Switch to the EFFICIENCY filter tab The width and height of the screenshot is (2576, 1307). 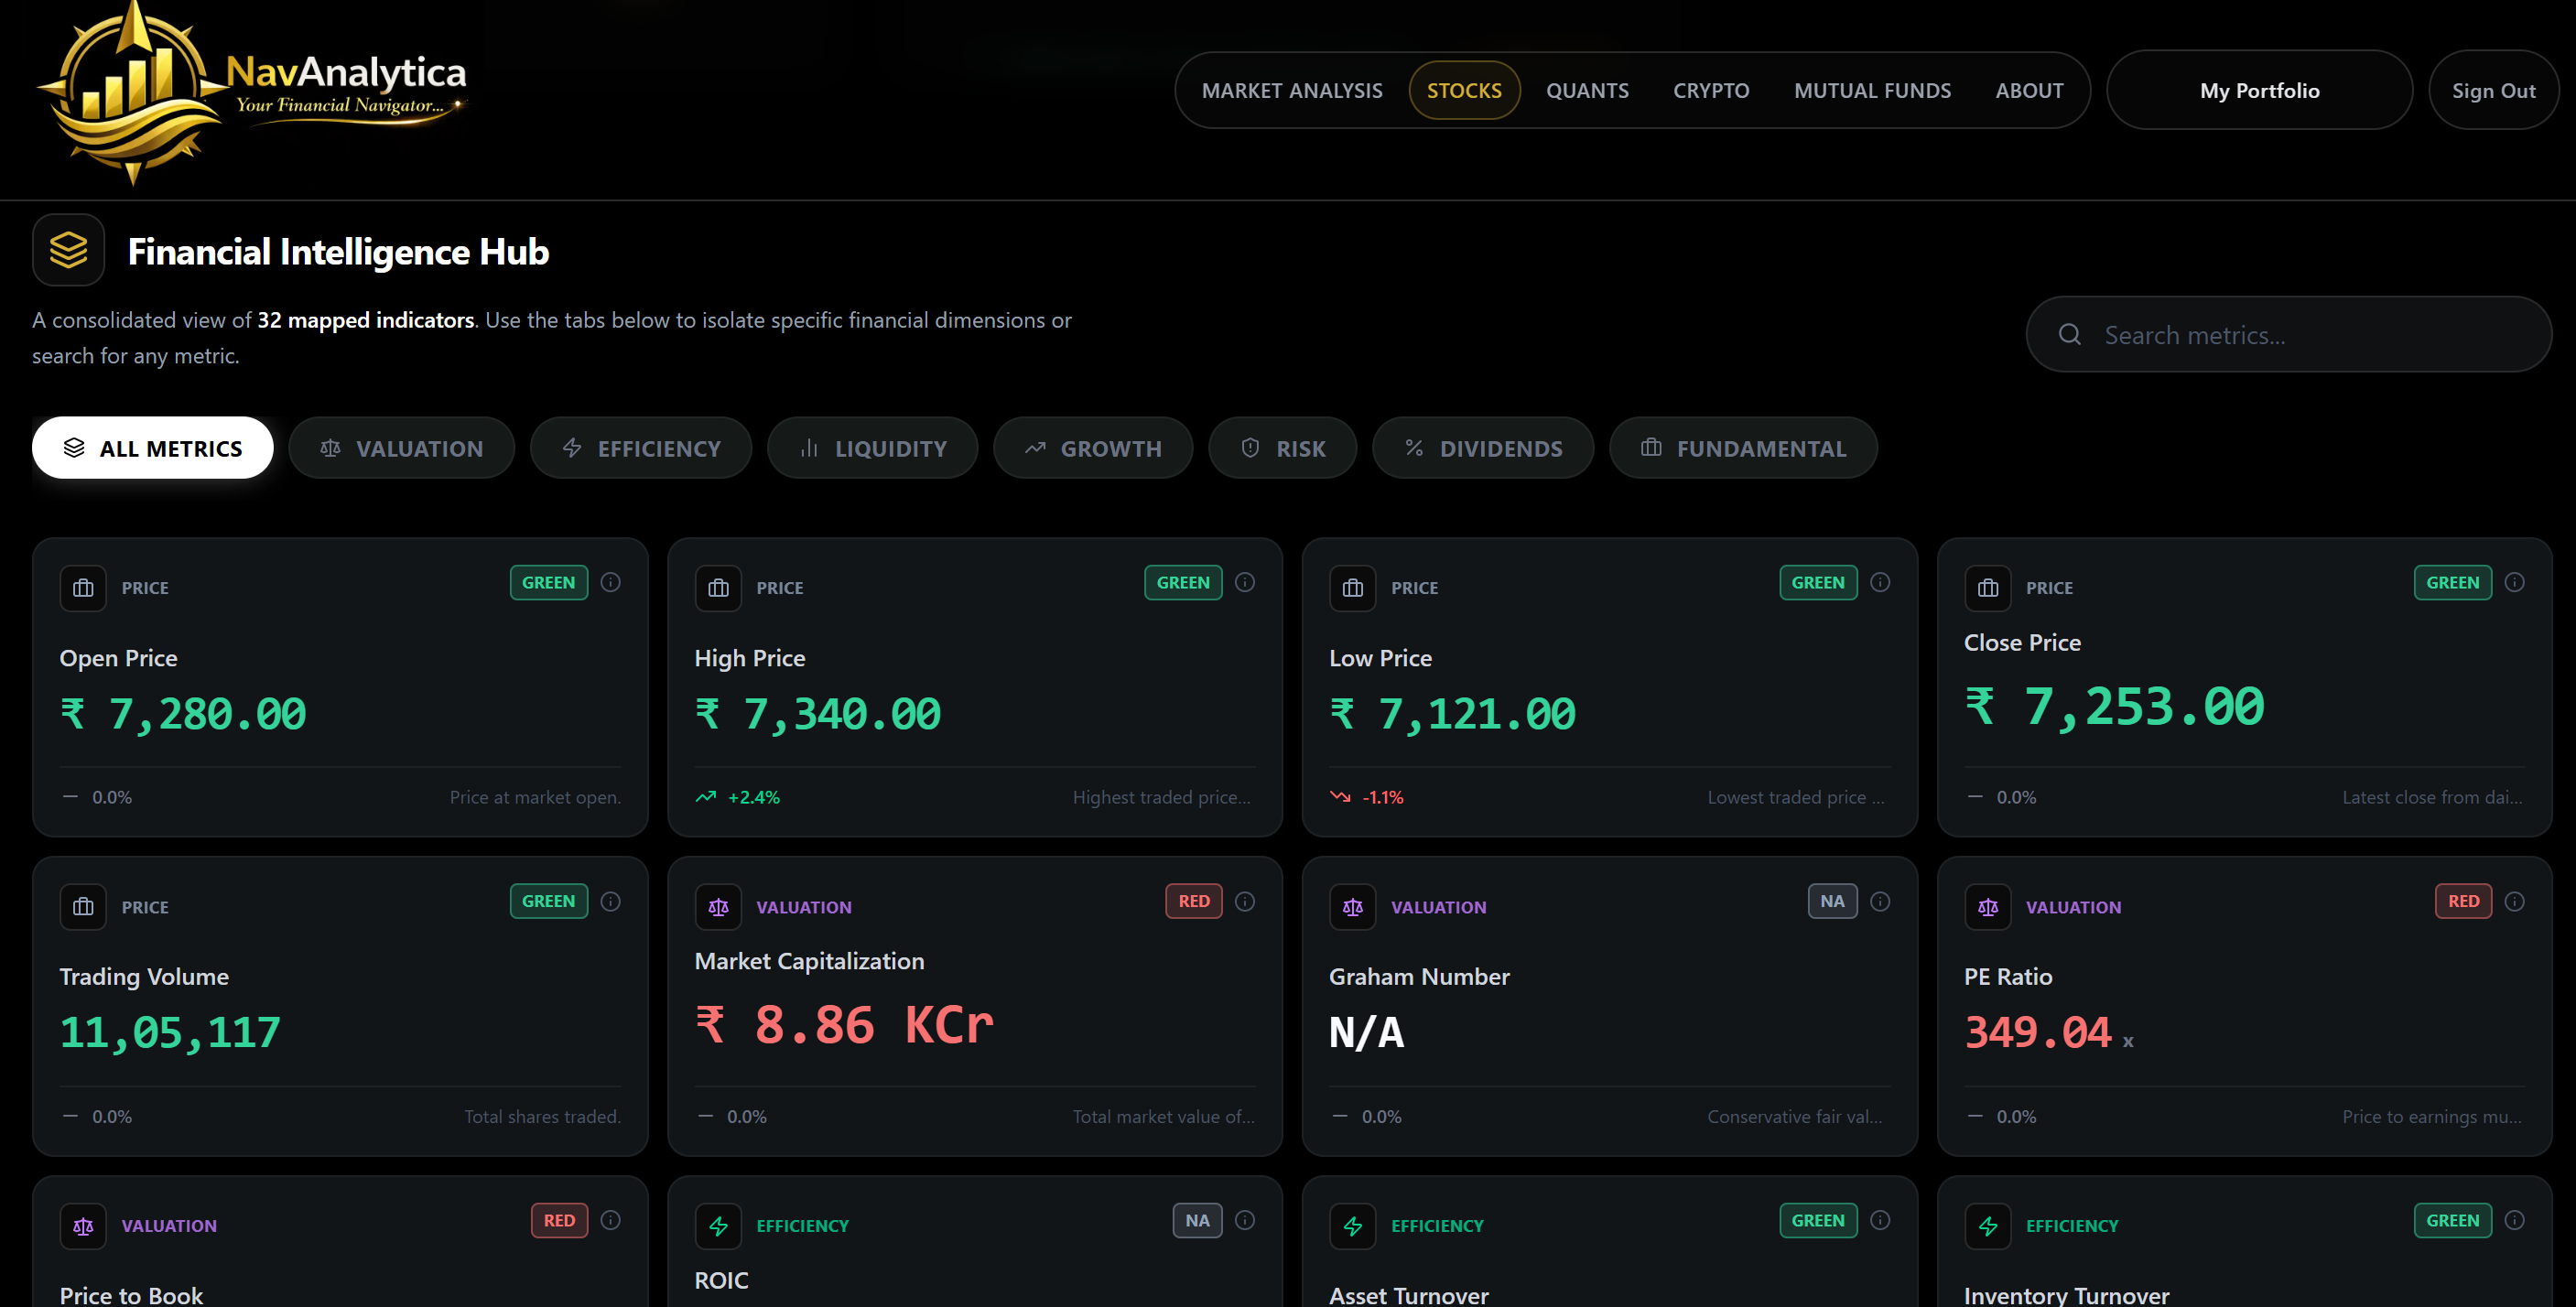coord(641,448)
